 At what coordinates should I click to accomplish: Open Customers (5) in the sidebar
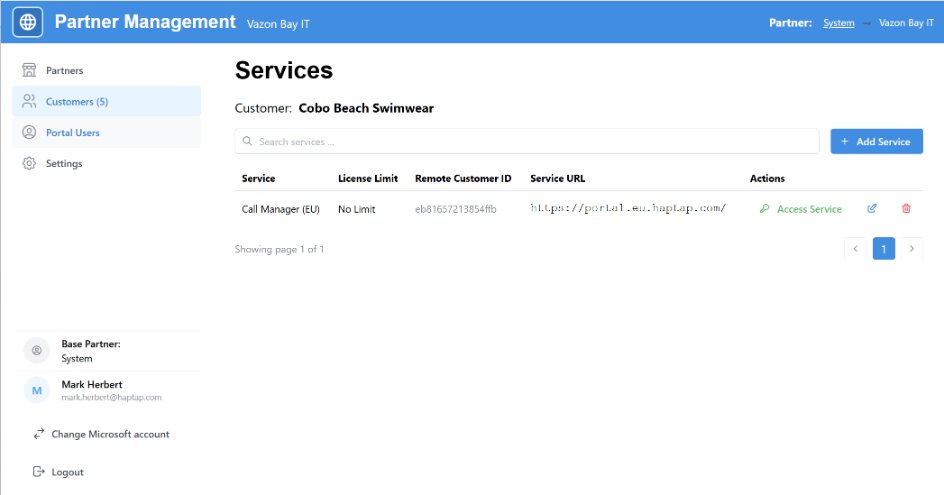click(76, 102)
